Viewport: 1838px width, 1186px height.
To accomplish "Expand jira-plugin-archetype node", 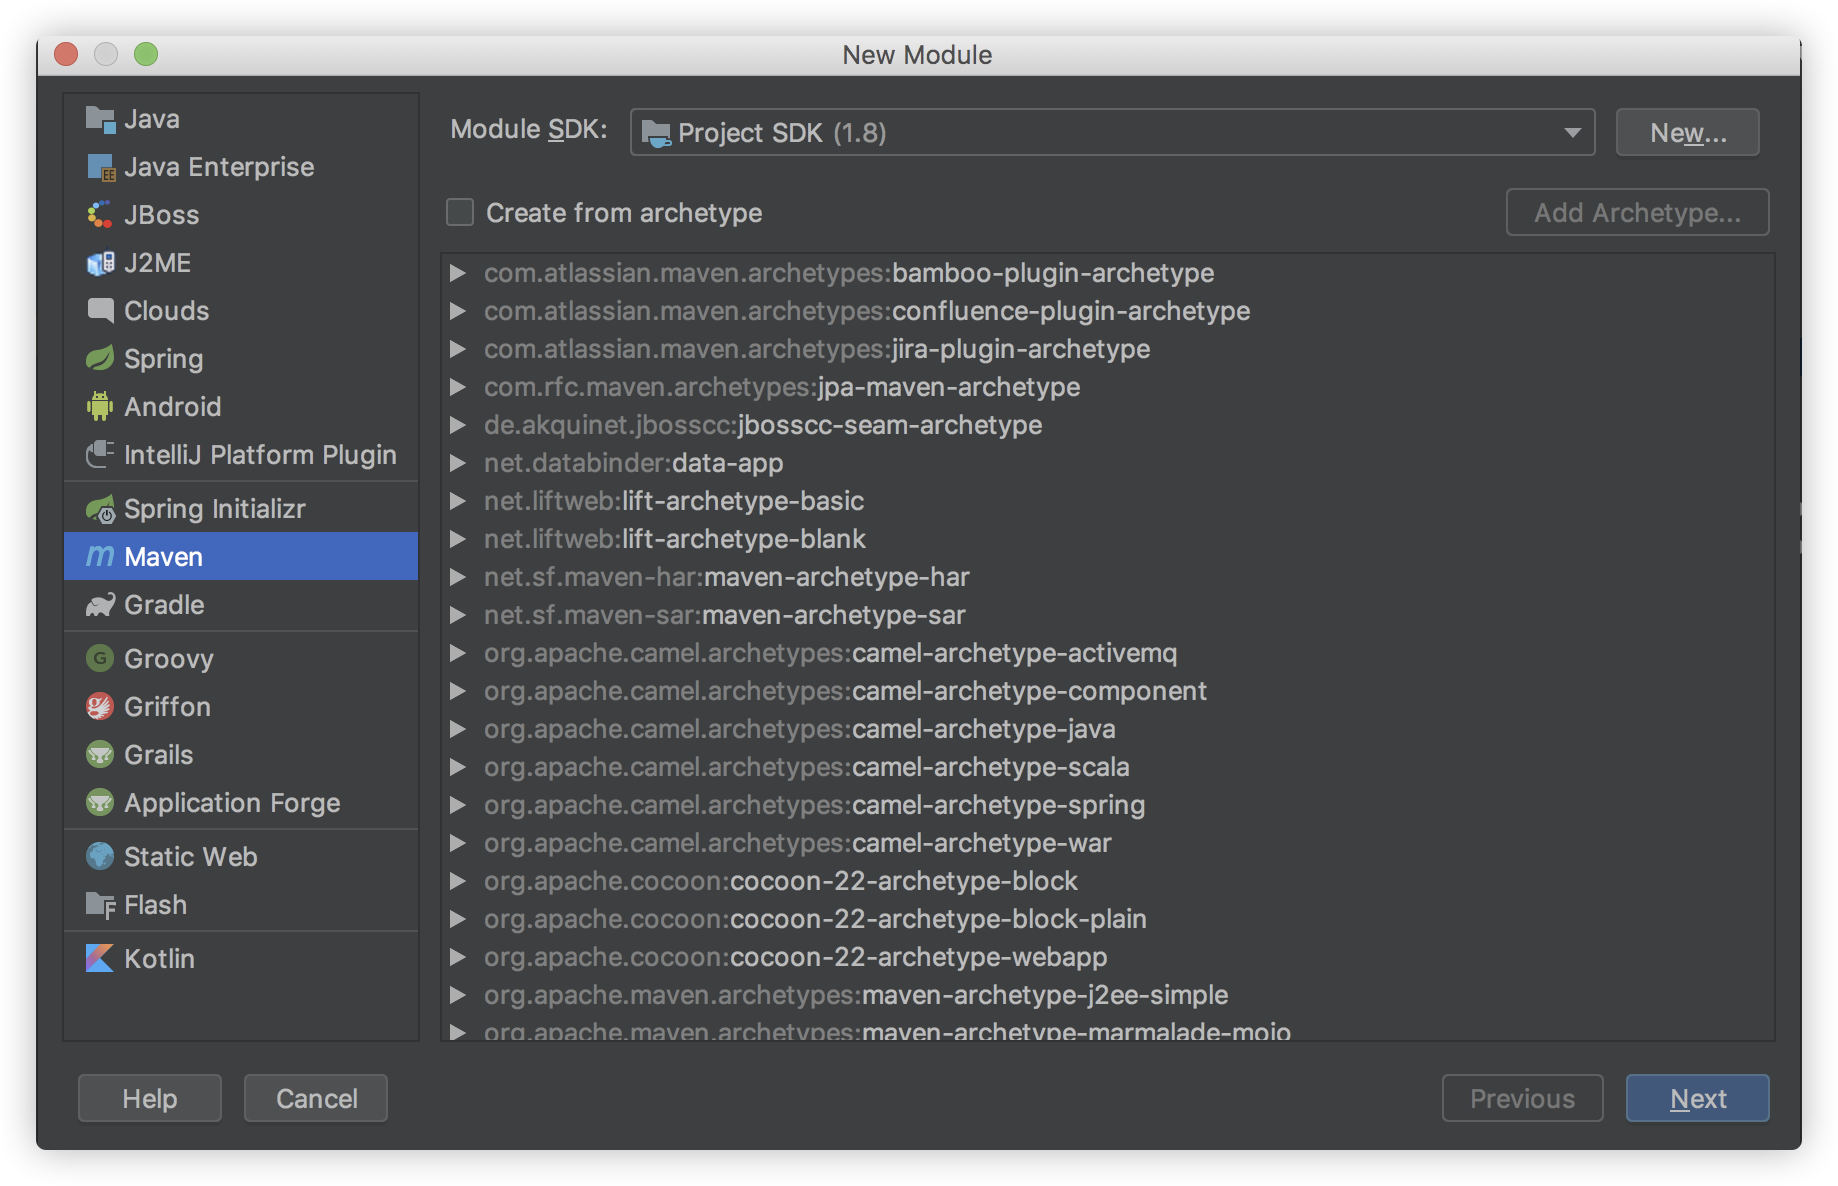I will [x=458, y=349].
